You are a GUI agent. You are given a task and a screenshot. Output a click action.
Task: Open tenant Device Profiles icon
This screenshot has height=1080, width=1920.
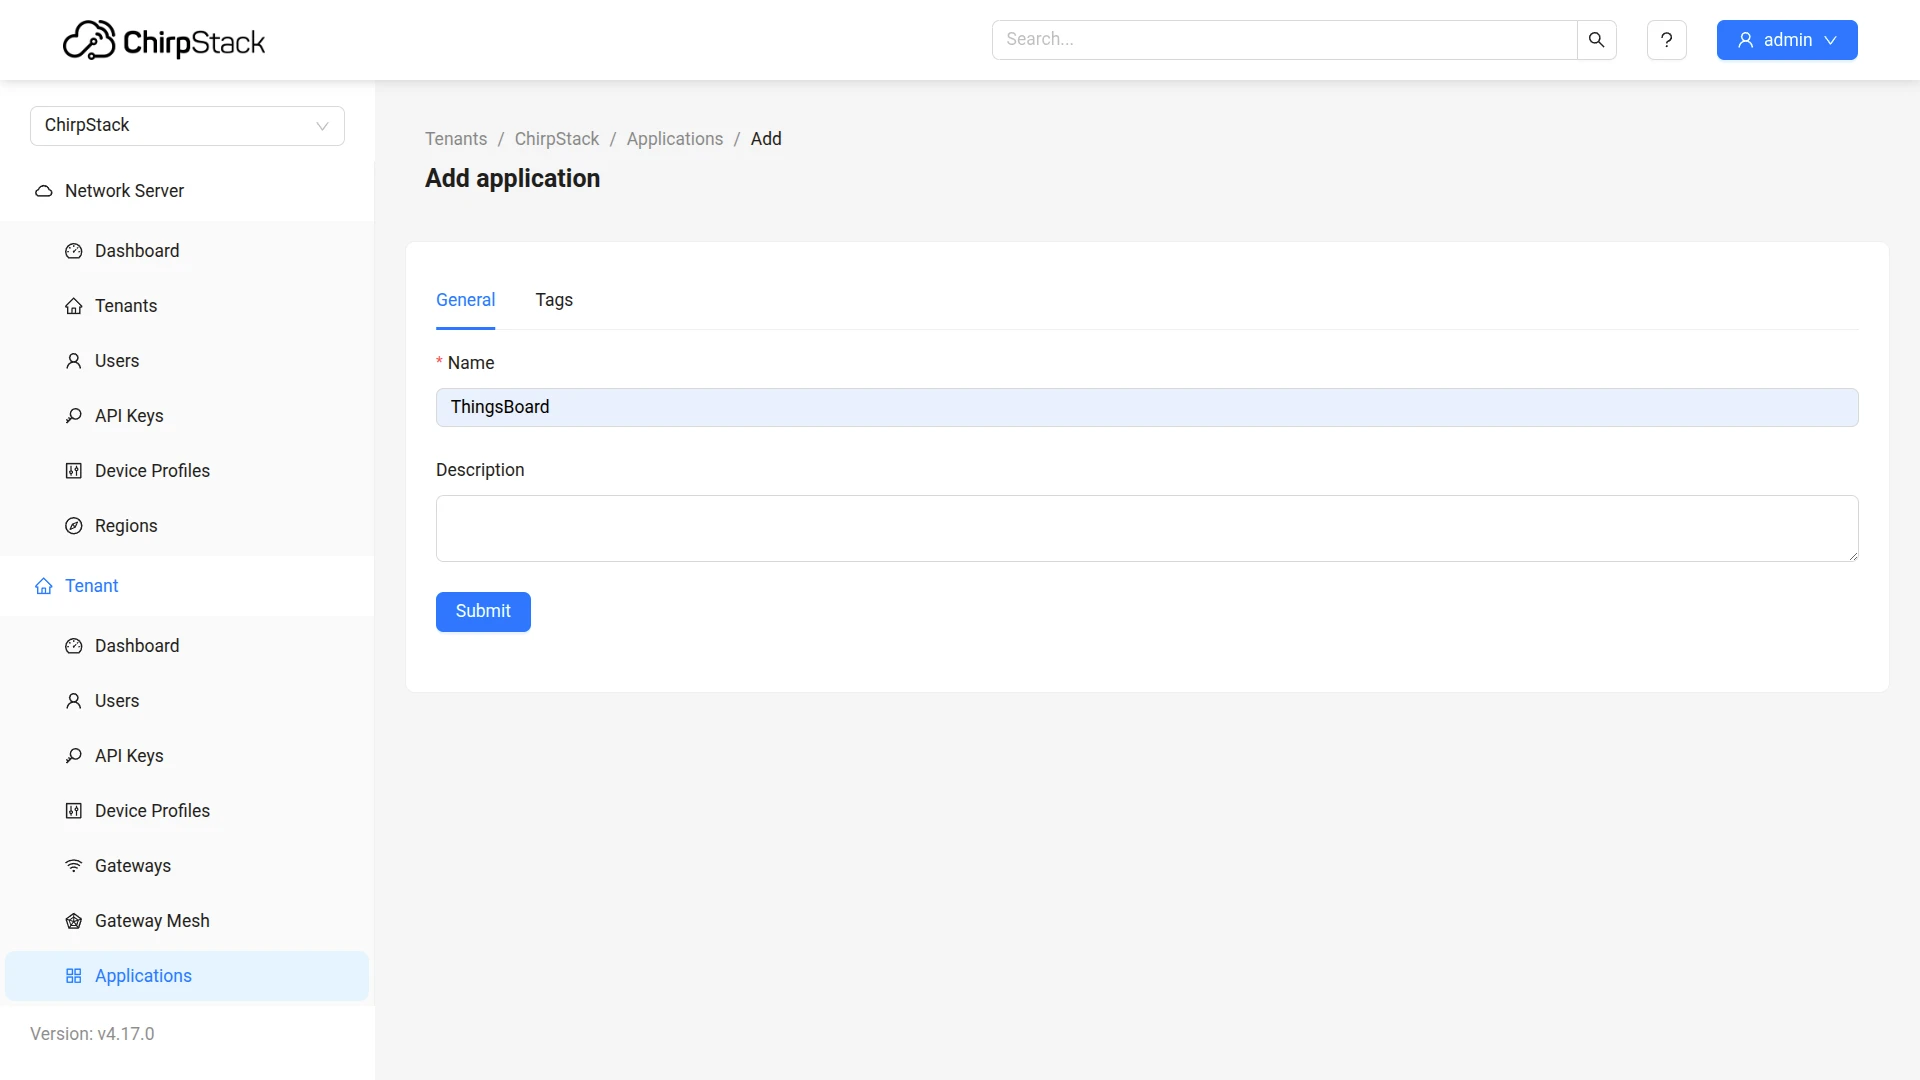point(74,811)
